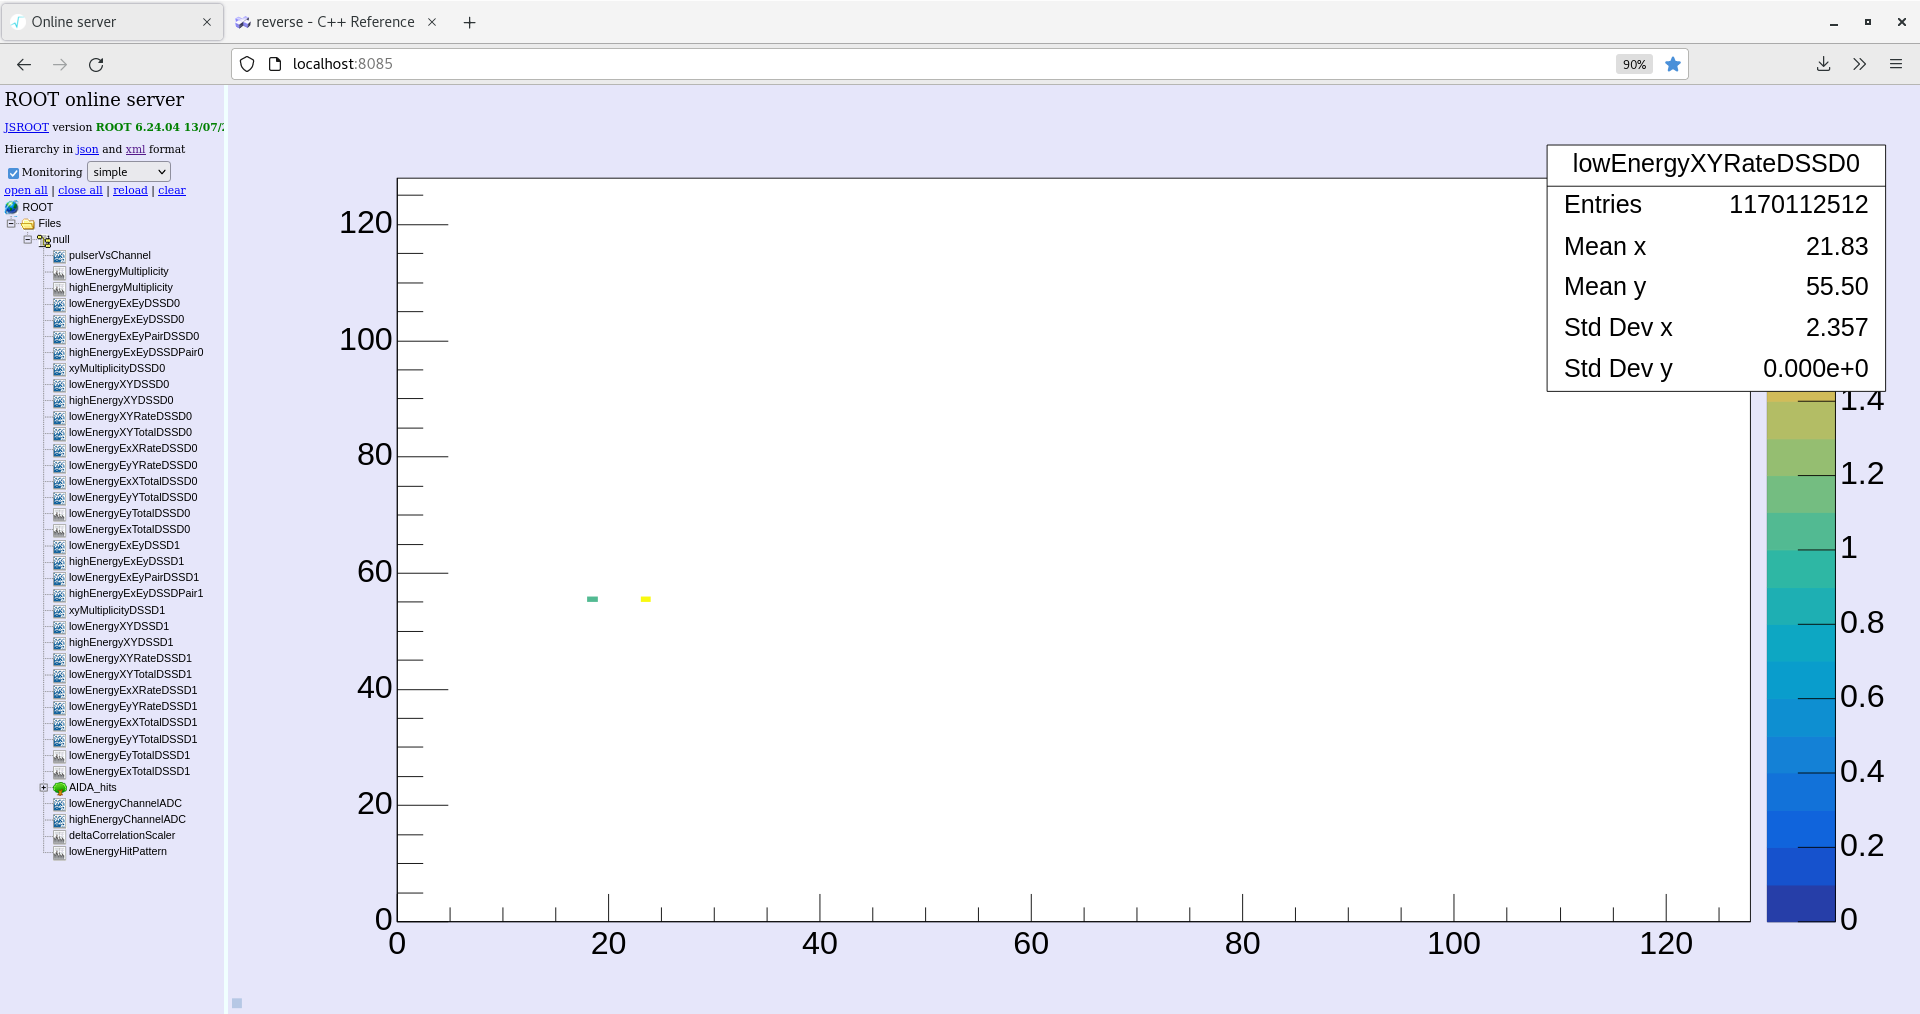Select highEnergyXYDSSD0 in the tree

pyautogui.click(x=121, y=401)
